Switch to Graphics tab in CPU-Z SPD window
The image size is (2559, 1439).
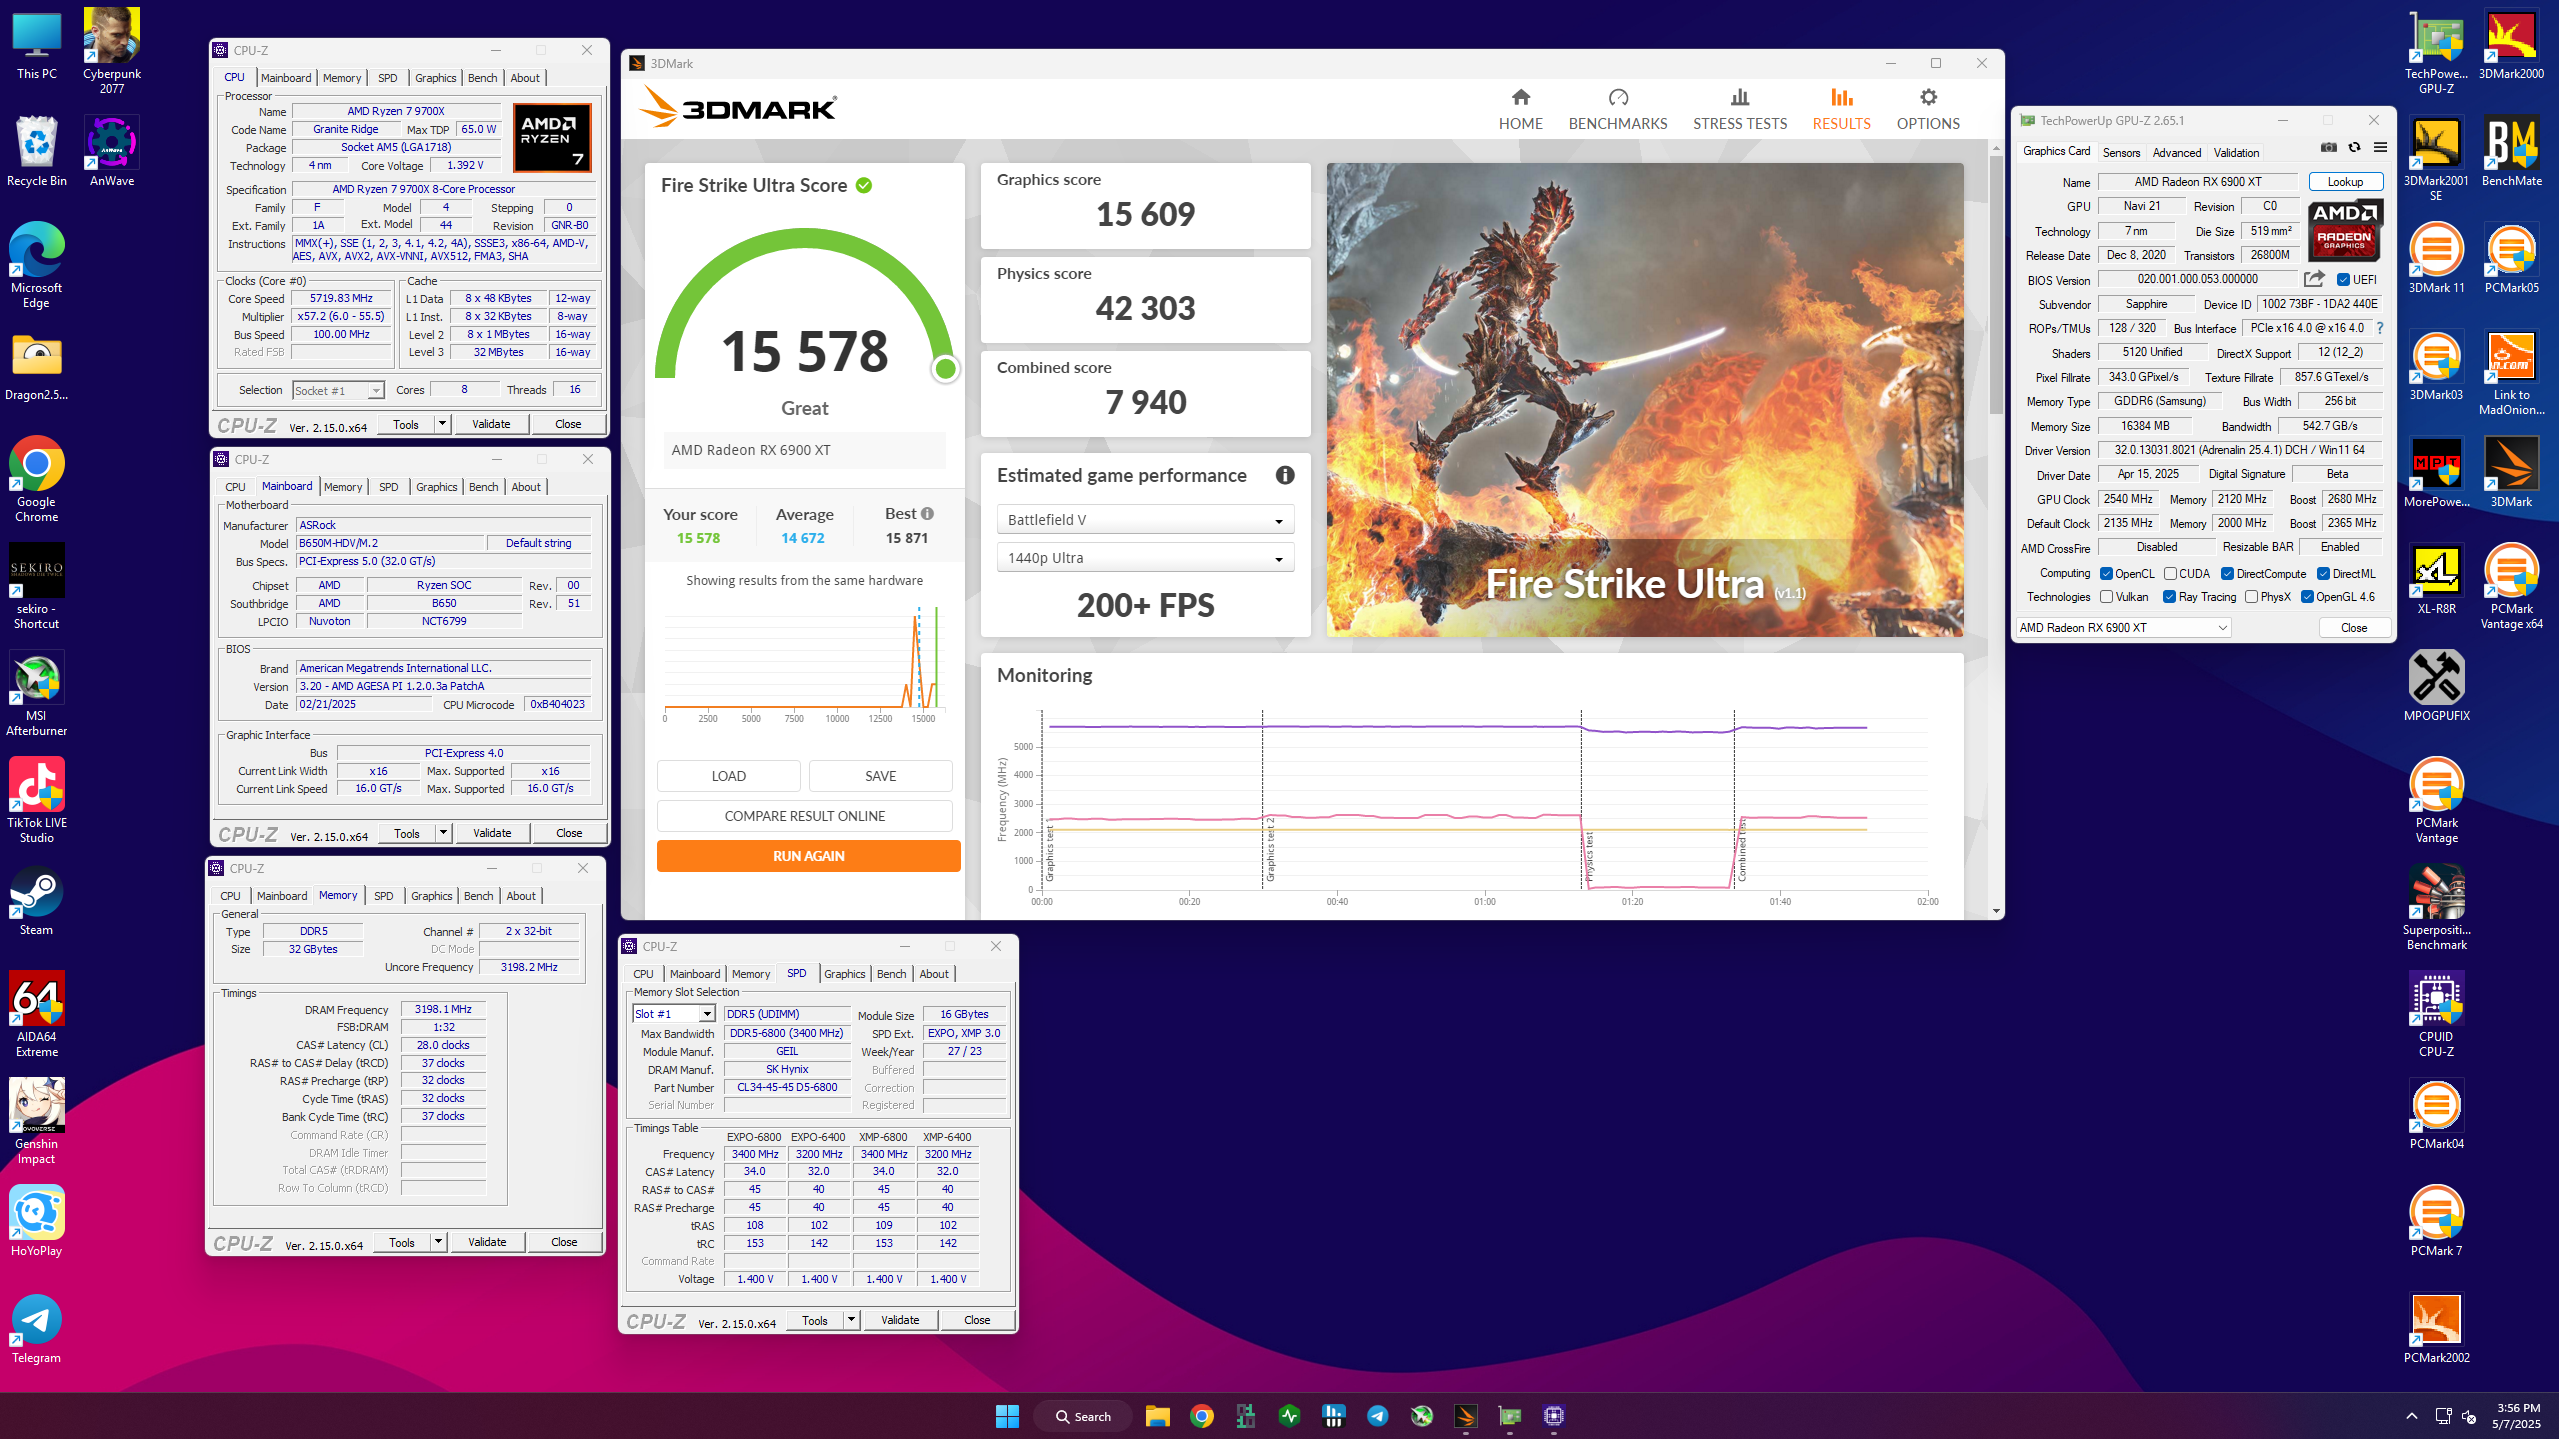844,974
